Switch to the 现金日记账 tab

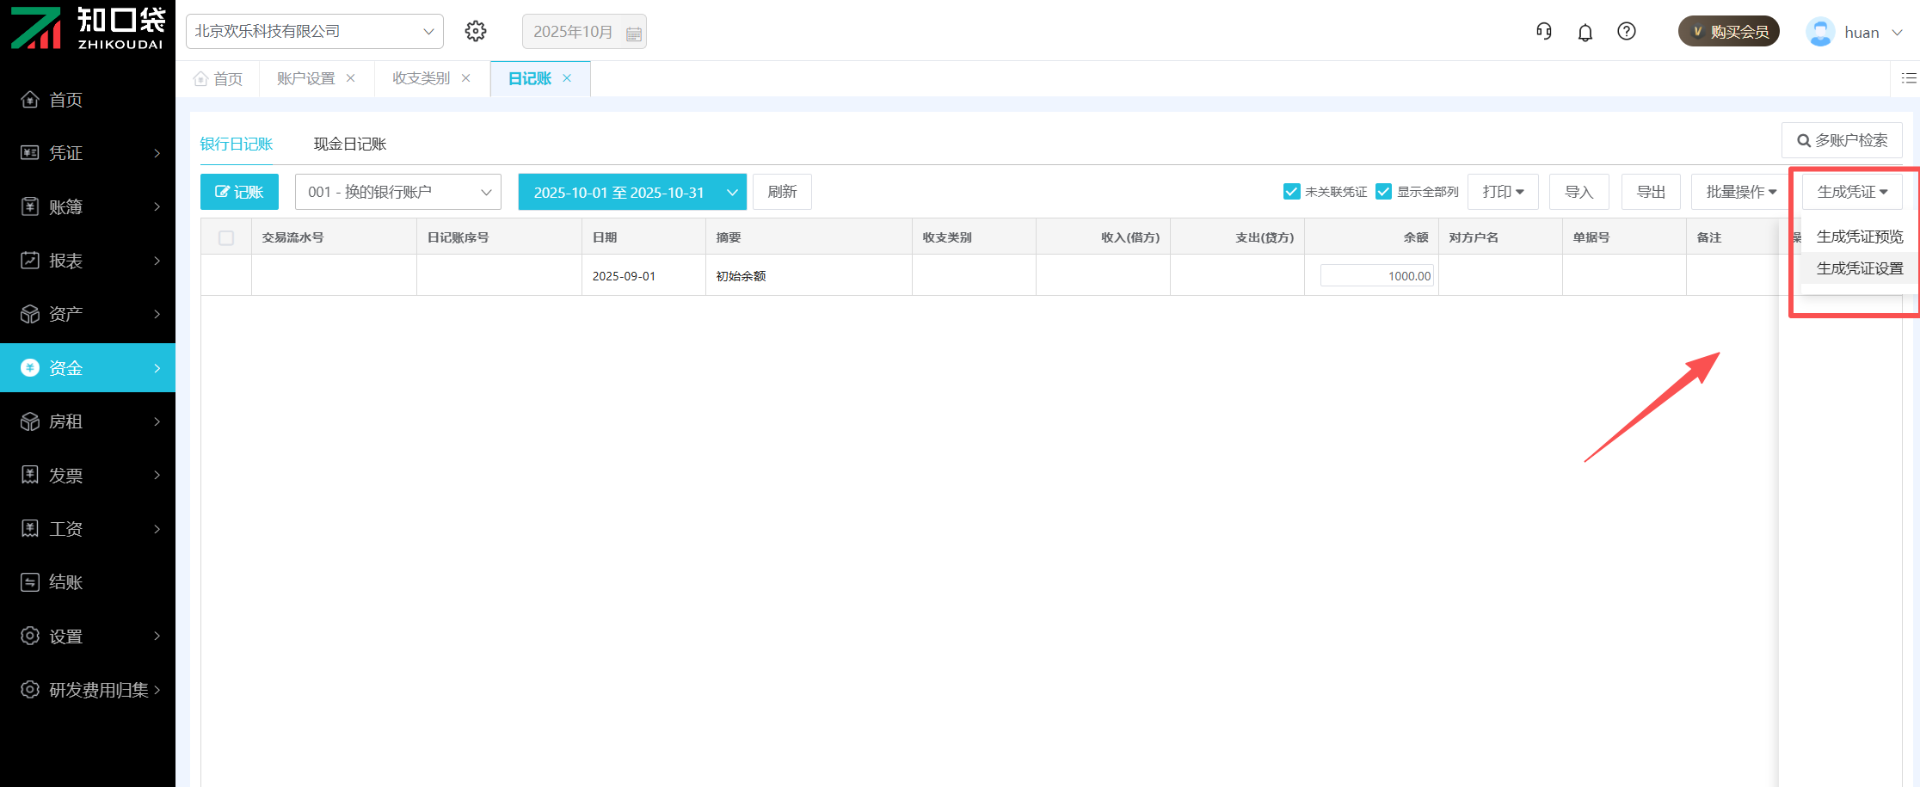350,144
